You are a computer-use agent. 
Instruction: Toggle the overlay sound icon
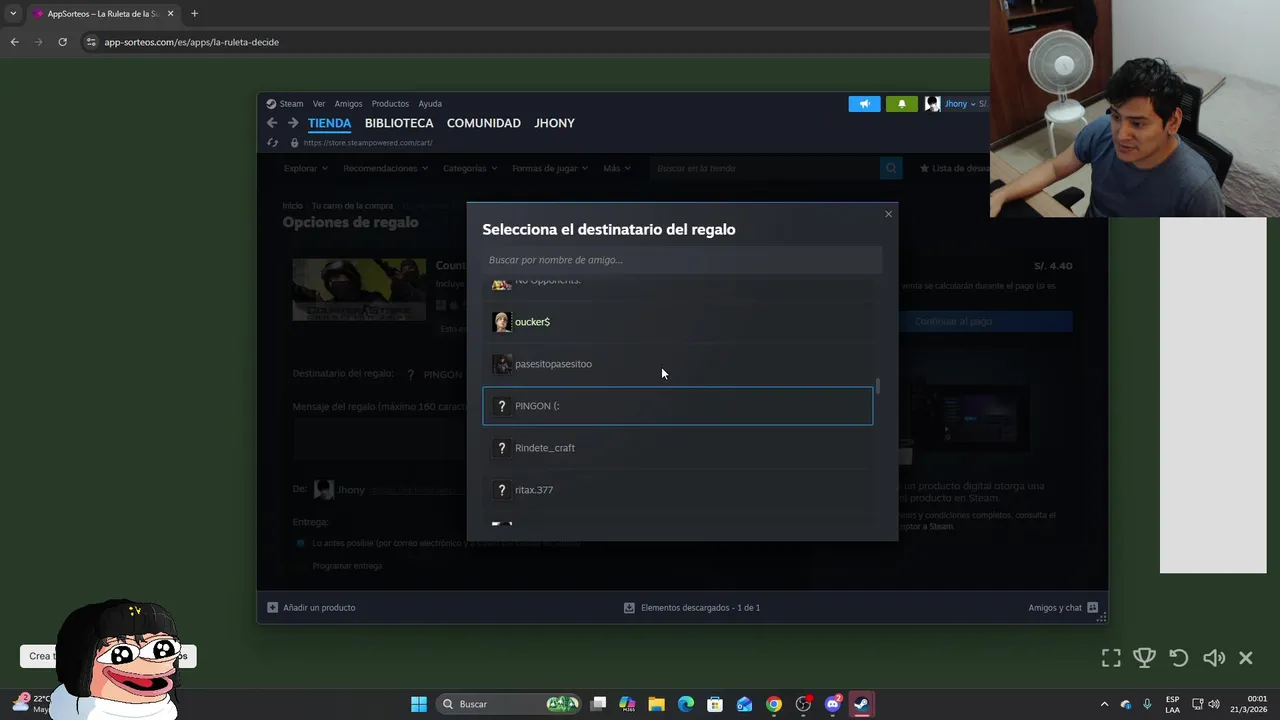pos(1214,658)
